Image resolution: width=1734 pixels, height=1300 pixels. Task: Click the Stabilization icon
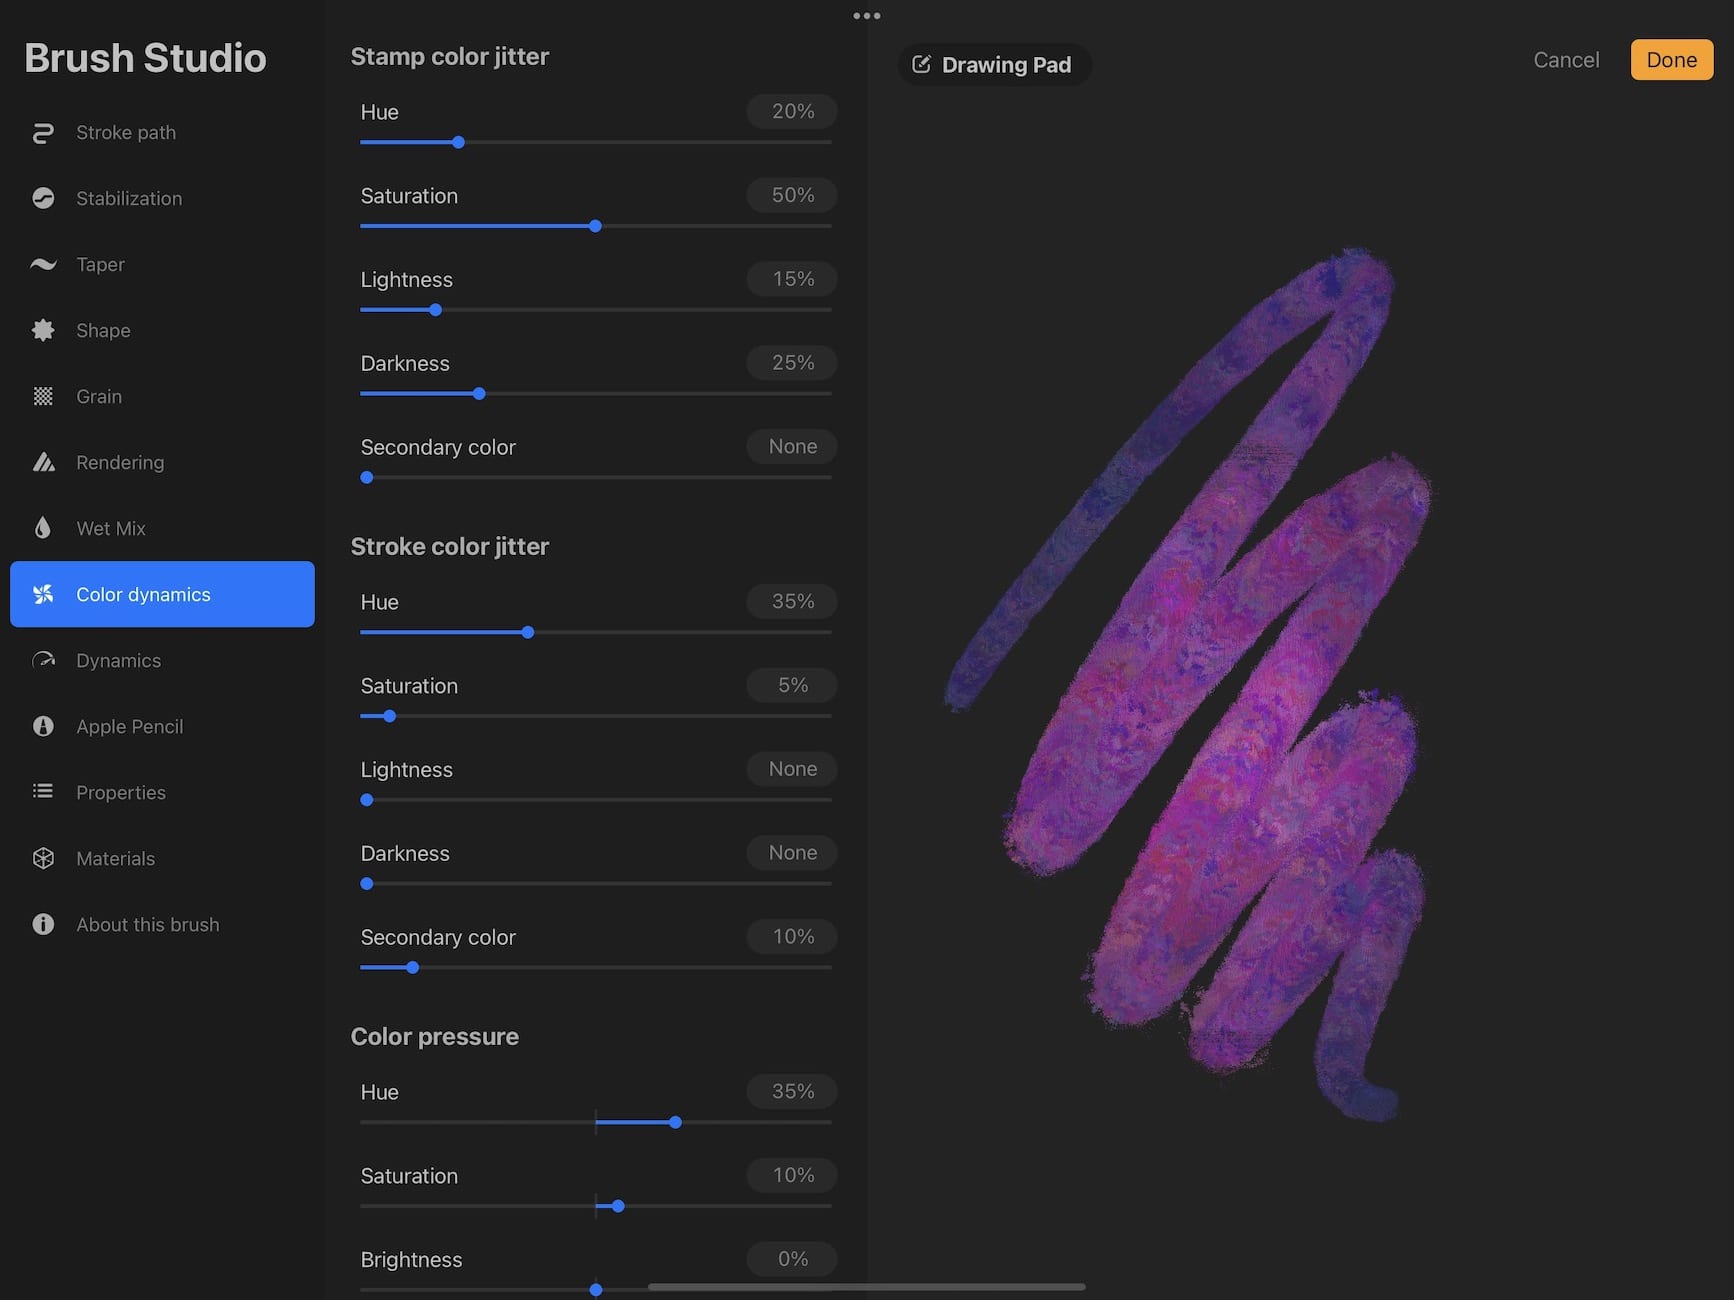(x=43, y=198)
